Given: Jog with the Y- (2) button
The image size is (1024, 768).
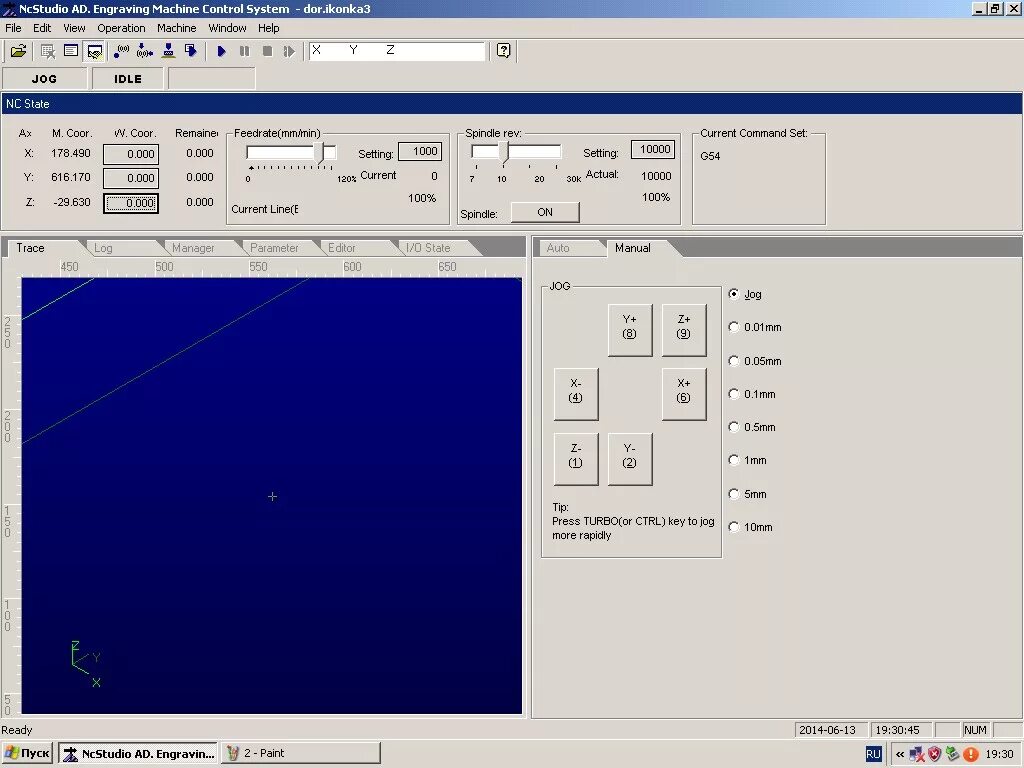Looking at the screenshot, I should pos(630,459).
